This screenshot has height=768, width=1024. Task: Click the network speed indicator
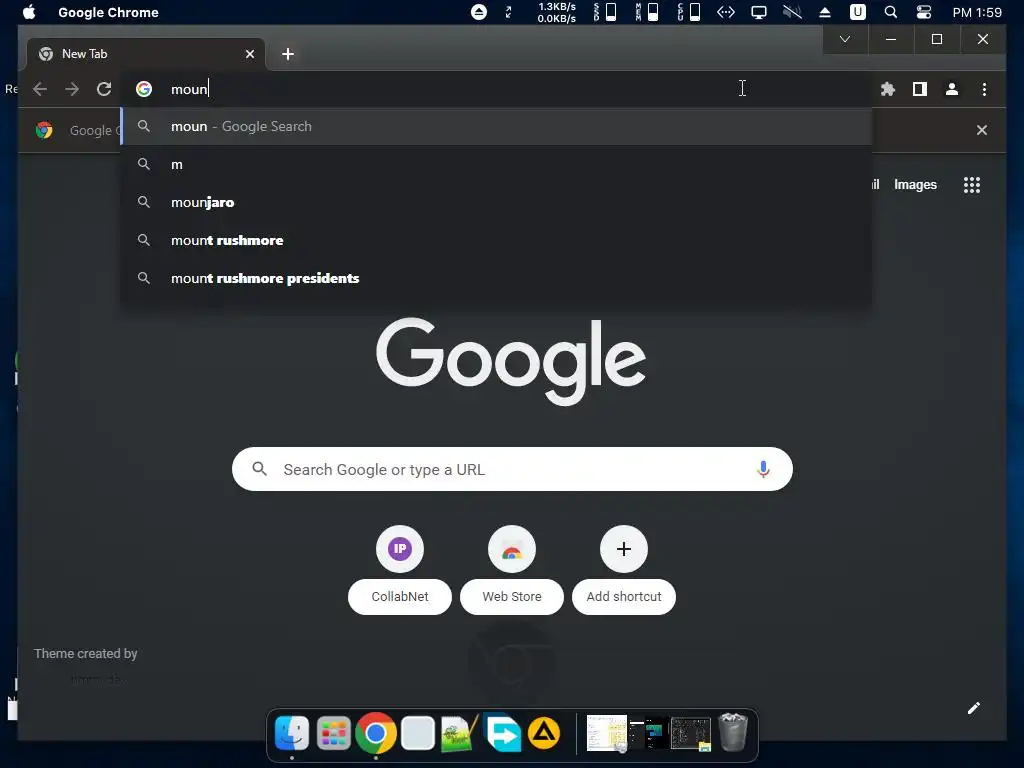point(556,12)
